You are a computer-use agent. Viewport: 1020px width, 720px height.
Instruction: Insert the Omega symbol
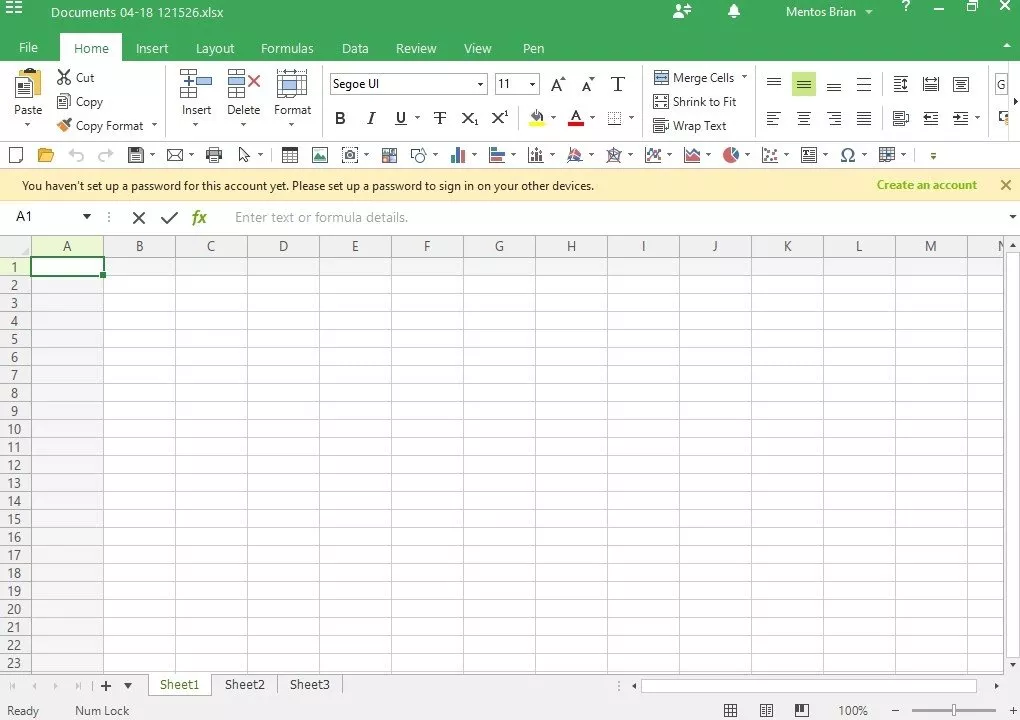pyautogui.click(x=848, y=154)
